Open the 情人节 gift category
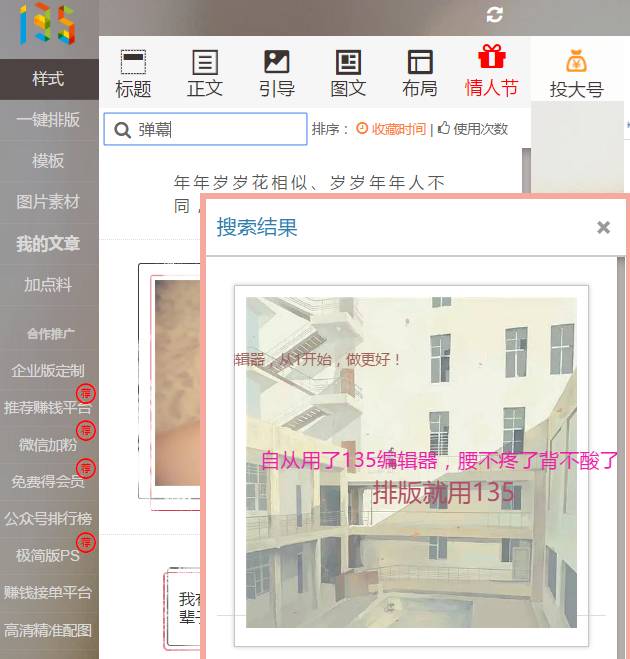 click(x=492, y=72)
